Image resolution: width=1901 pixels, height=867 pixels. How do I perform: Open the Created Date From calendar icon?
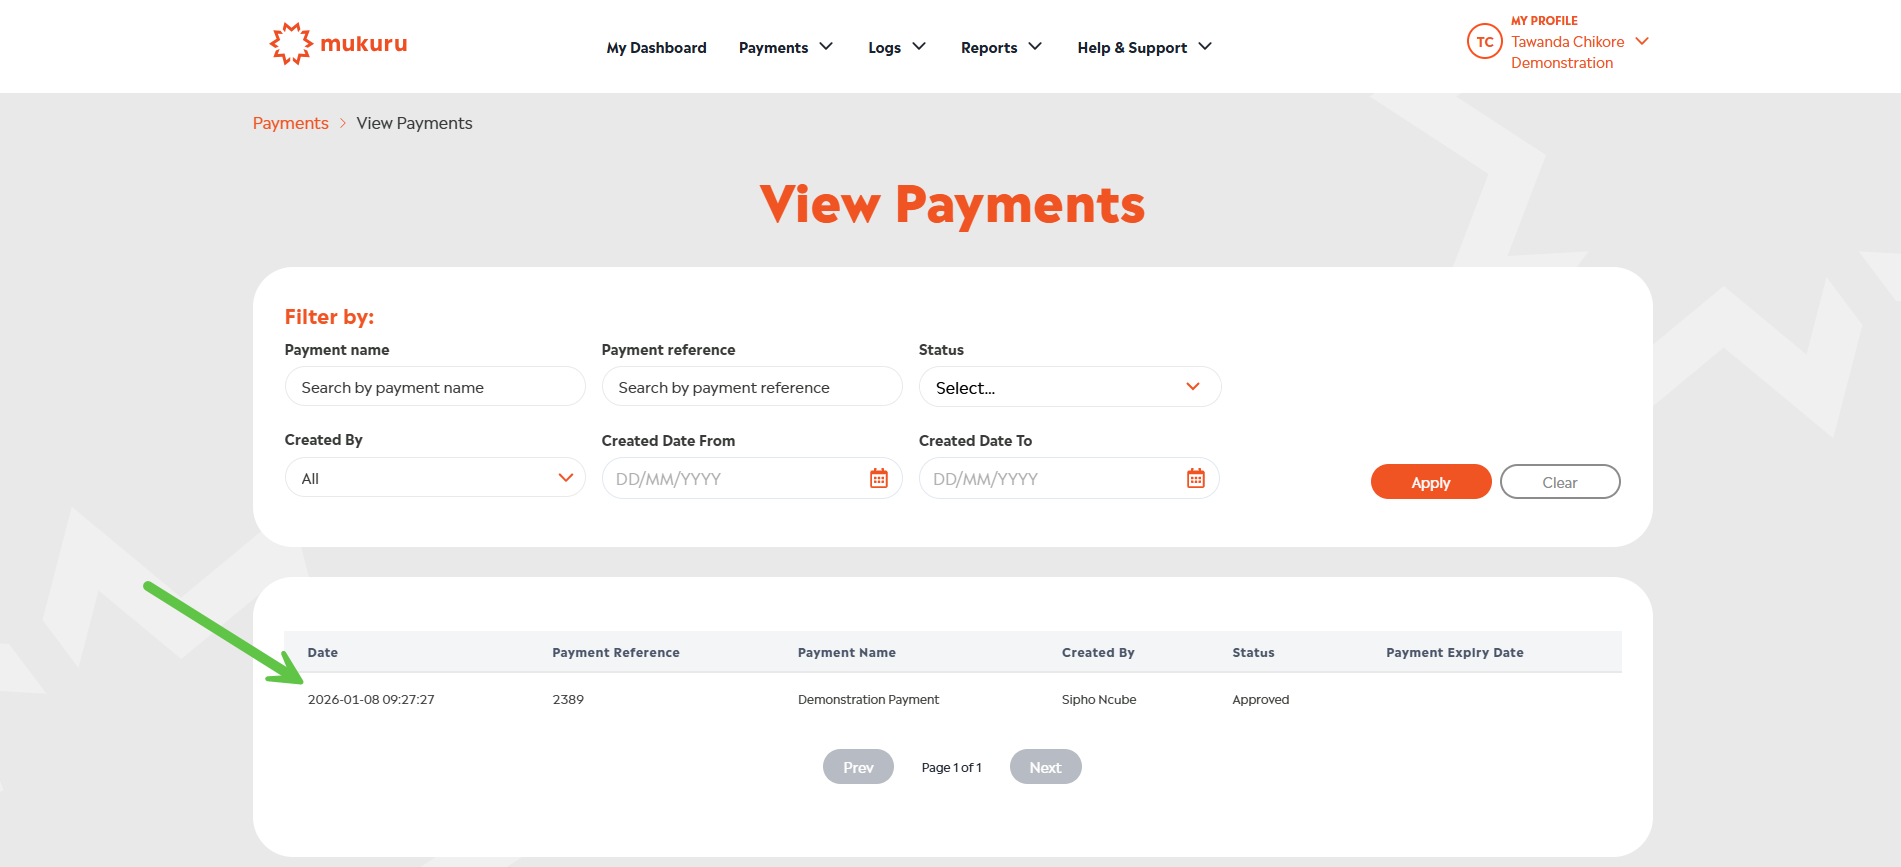coord(878,479)
